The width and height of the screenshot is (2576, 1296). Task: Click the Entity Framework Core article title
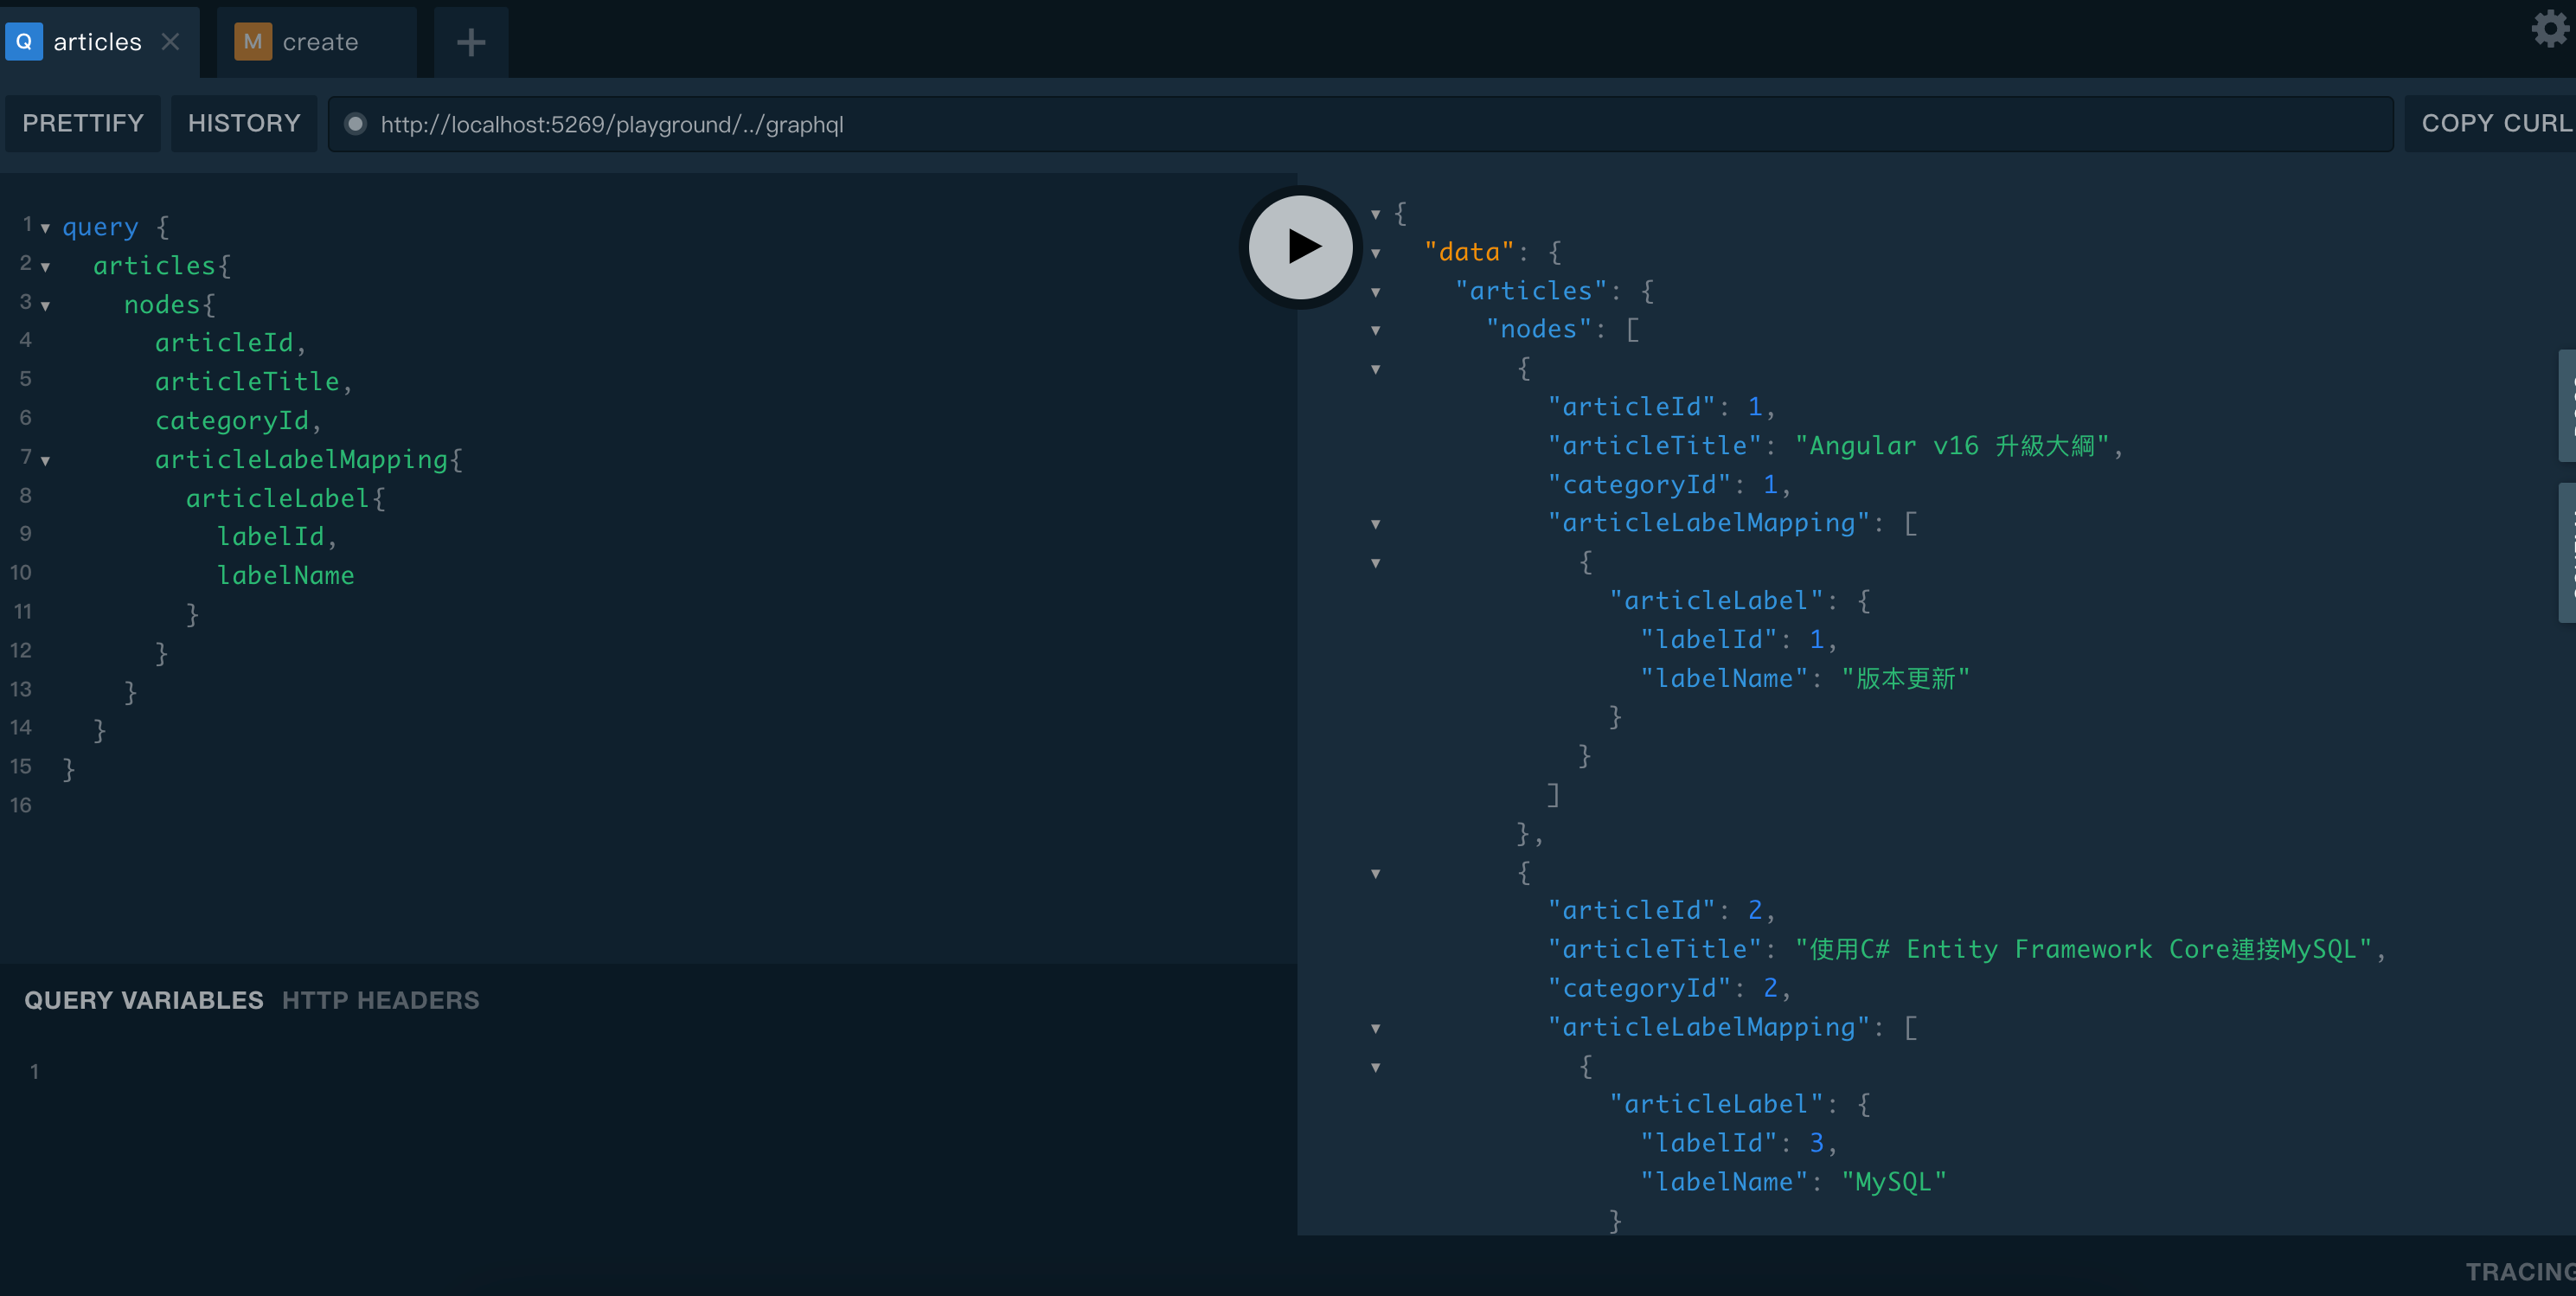tap(2084, 949)
